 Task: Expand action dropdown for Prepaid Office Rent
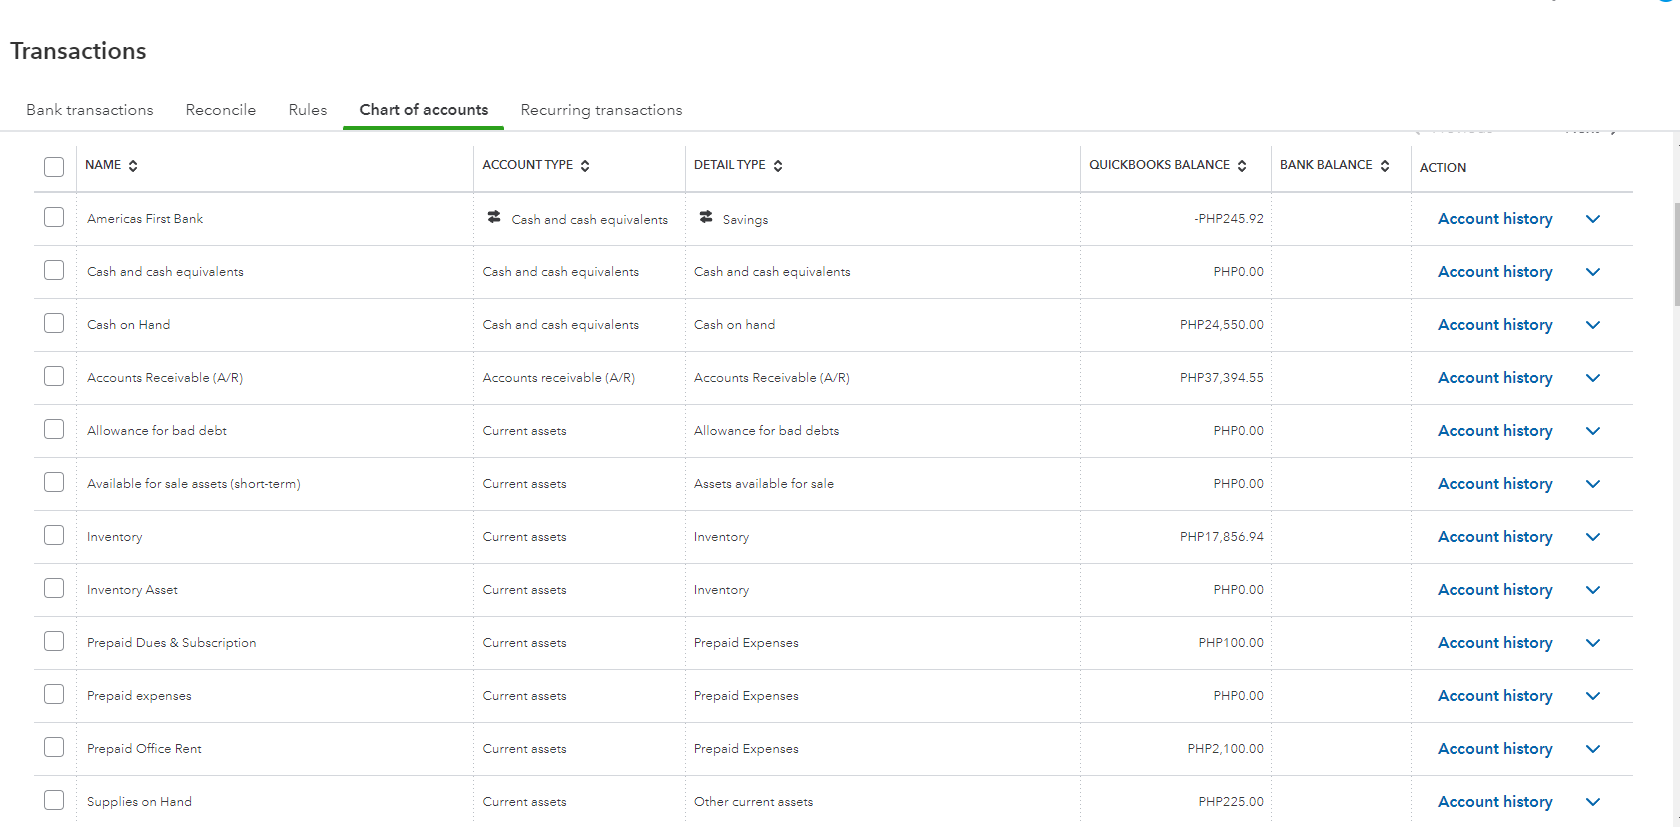pyautogui.click(x=1593, y=749)
